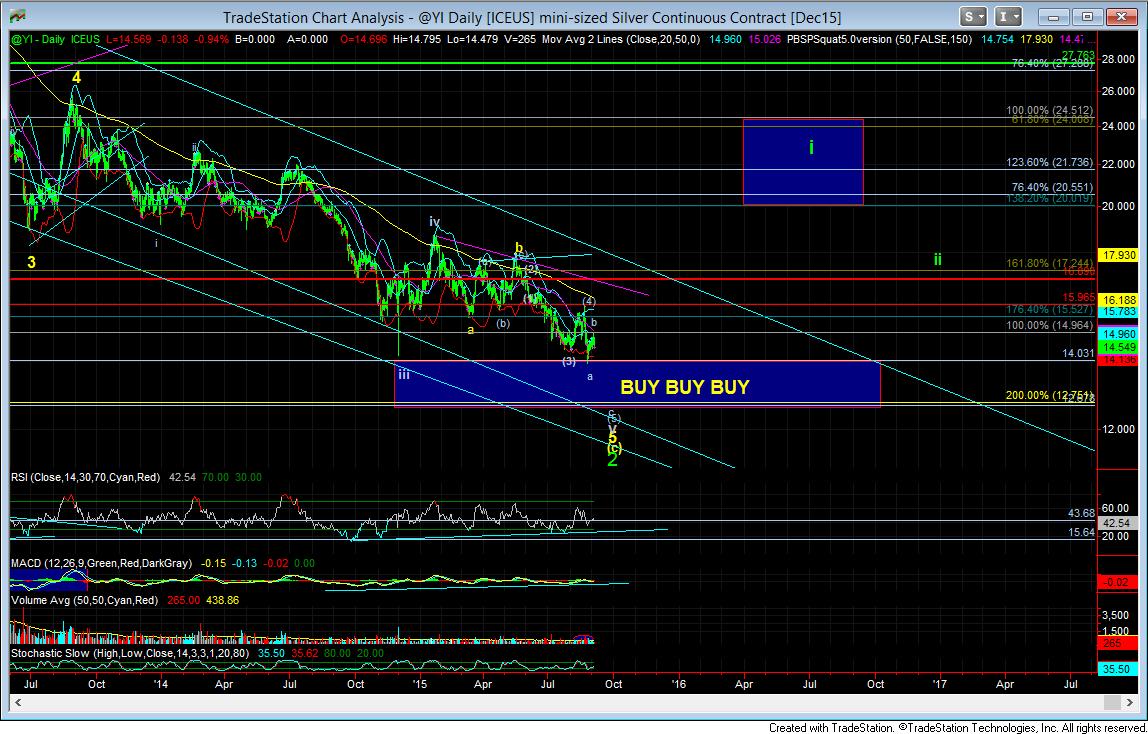Close the chart analysis window
This screenshot has width=1148, height=734.
pyautogui.click(x=1124, y=17)
